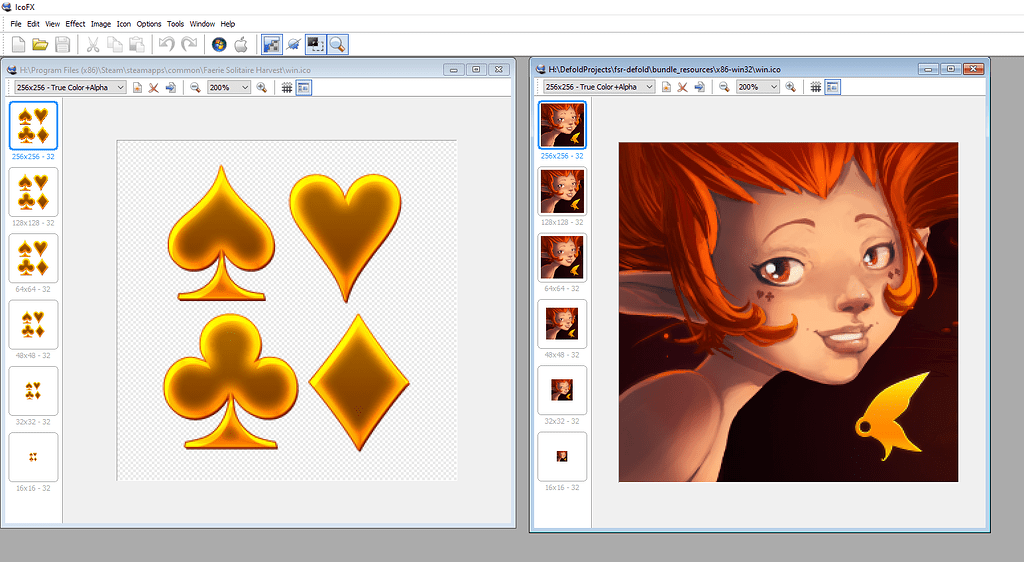
Task: Click the magnifier preview icon in main toolbar
Action: pos(338,44)
